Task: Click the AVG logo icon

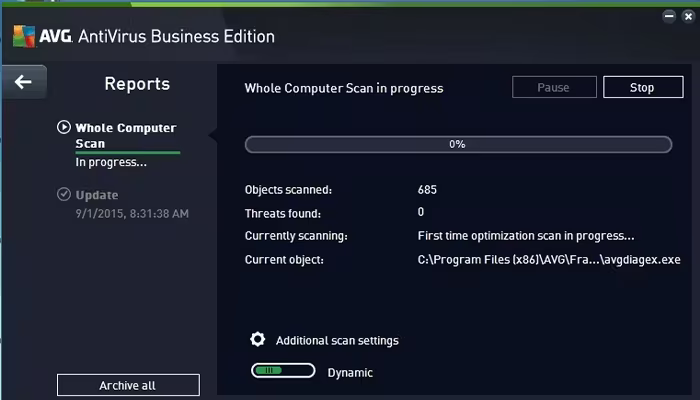Action: (24, 36)
